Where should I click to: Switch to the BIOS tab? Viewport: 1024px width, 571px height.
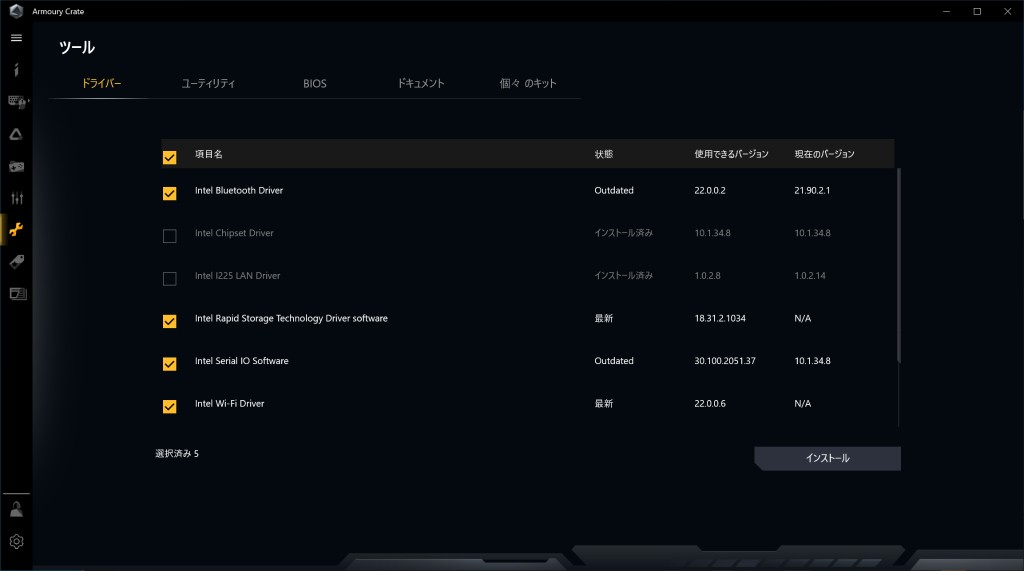tap(315, 84)
